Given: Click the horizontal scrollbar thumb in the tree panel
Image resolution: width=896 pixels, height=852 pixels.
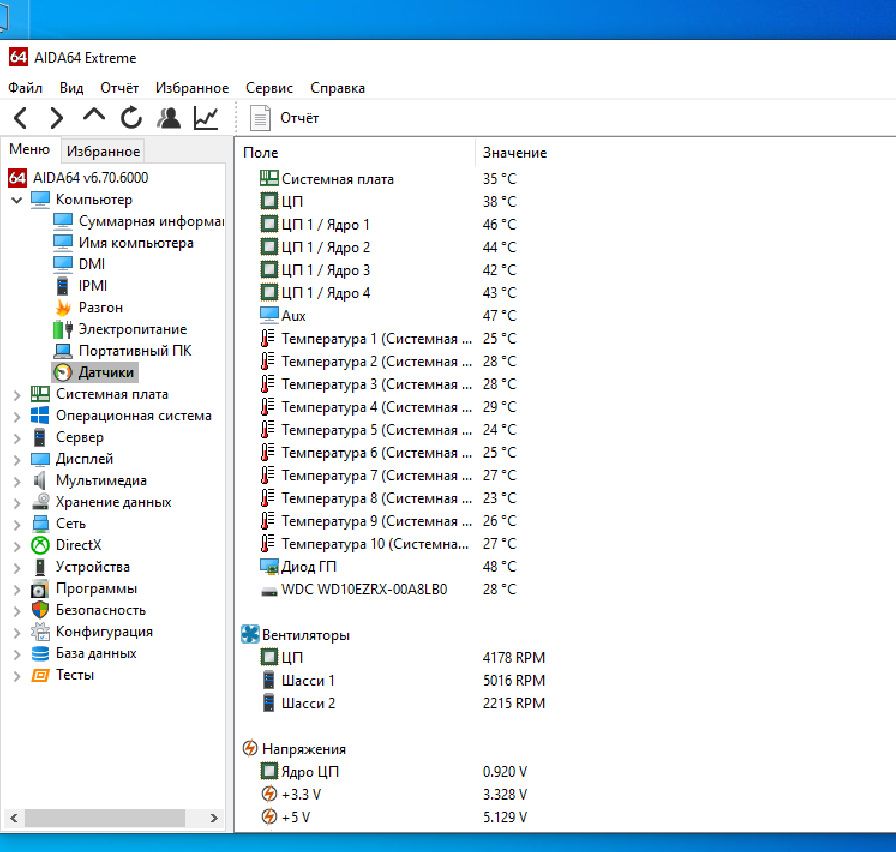Looking at the screenshot, I should tap(105, 818).
